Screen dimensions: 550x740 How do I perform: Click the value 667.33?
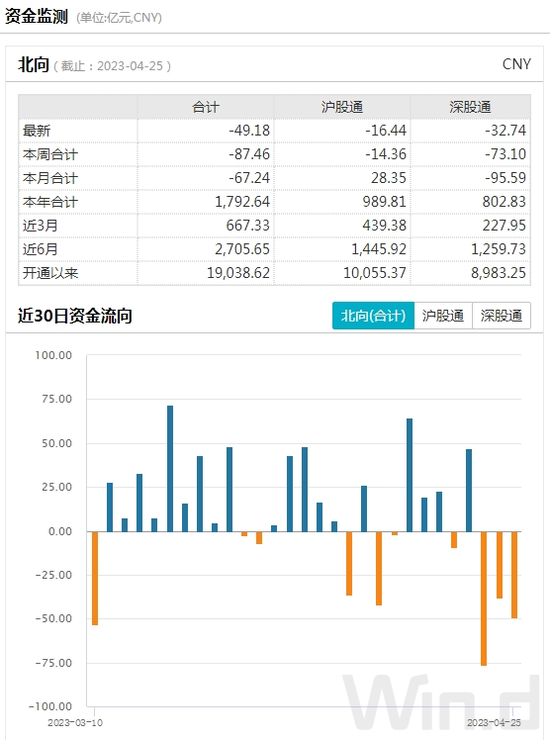248,226
